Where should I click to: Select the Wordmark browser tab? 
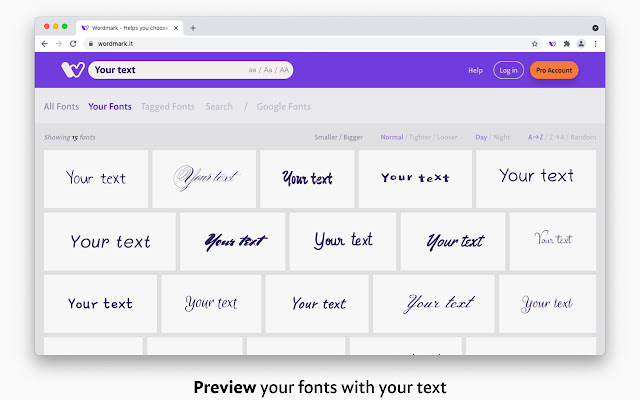tap(130, 28)
